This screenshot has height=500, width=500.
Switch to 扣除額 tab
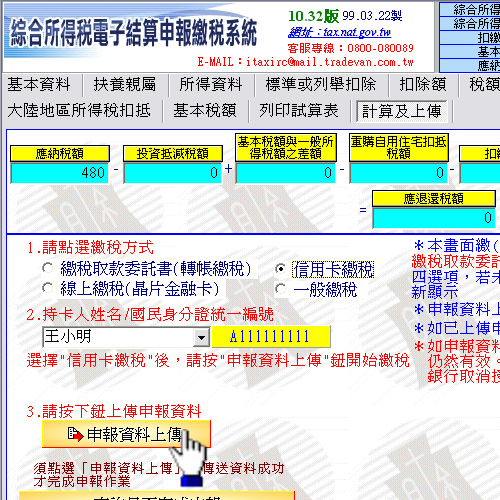point(423,84)
